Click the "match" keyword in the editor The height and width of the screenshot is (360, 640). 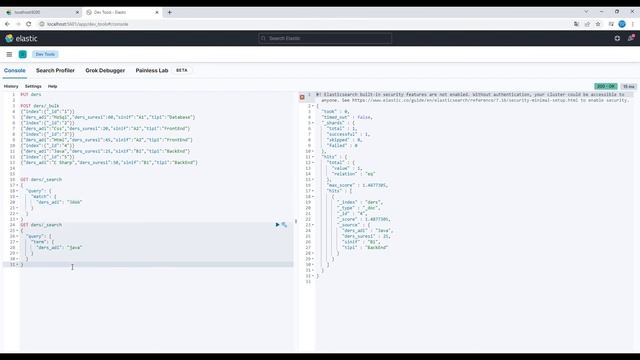click(x=40, y=197)
